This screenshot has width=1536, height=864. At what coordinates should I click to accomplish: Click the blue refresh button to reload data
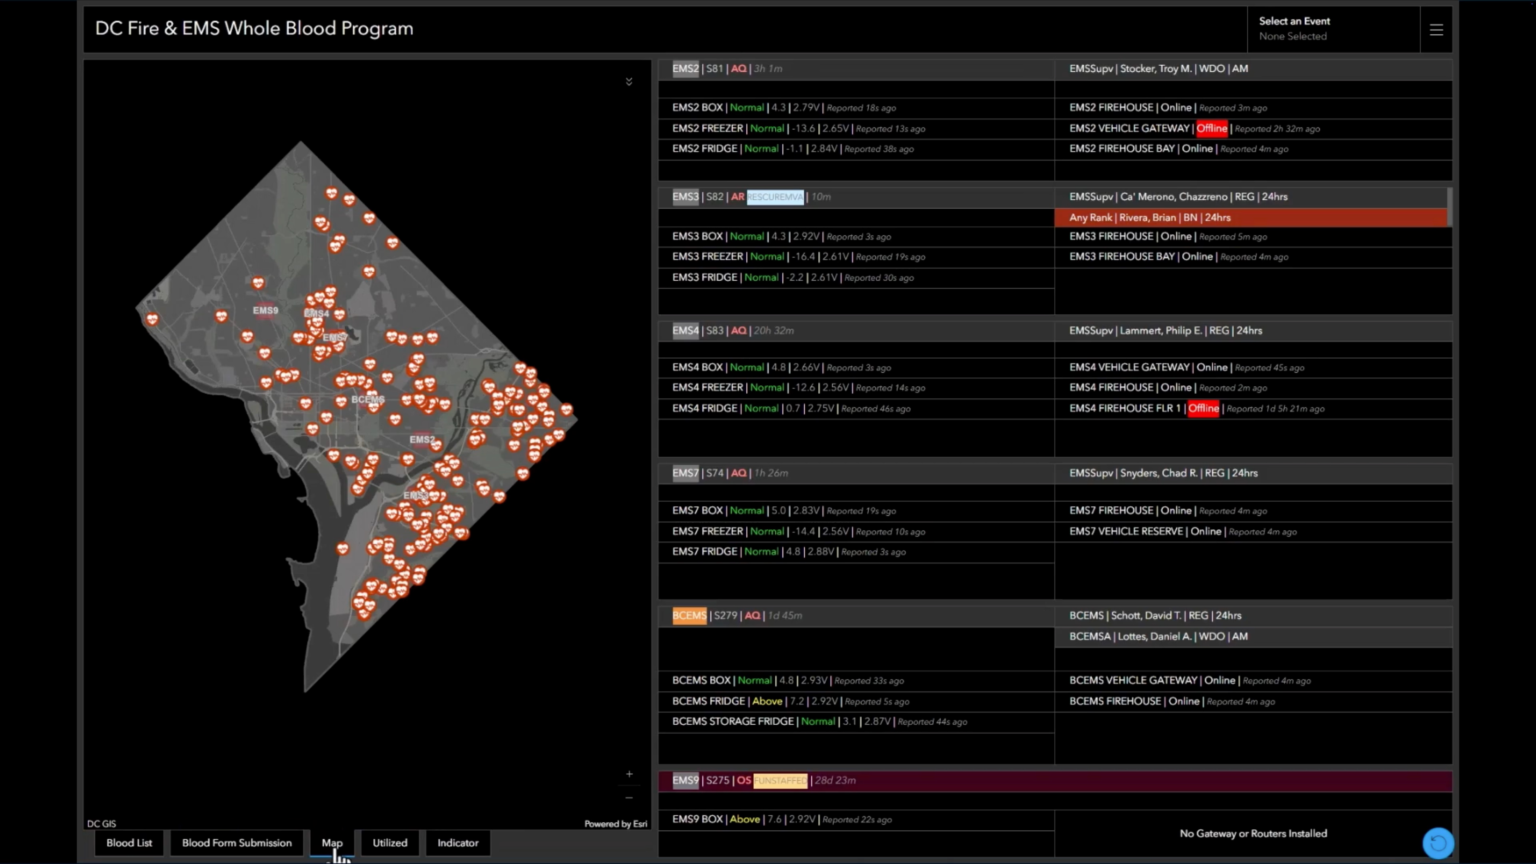(1438, 842)
